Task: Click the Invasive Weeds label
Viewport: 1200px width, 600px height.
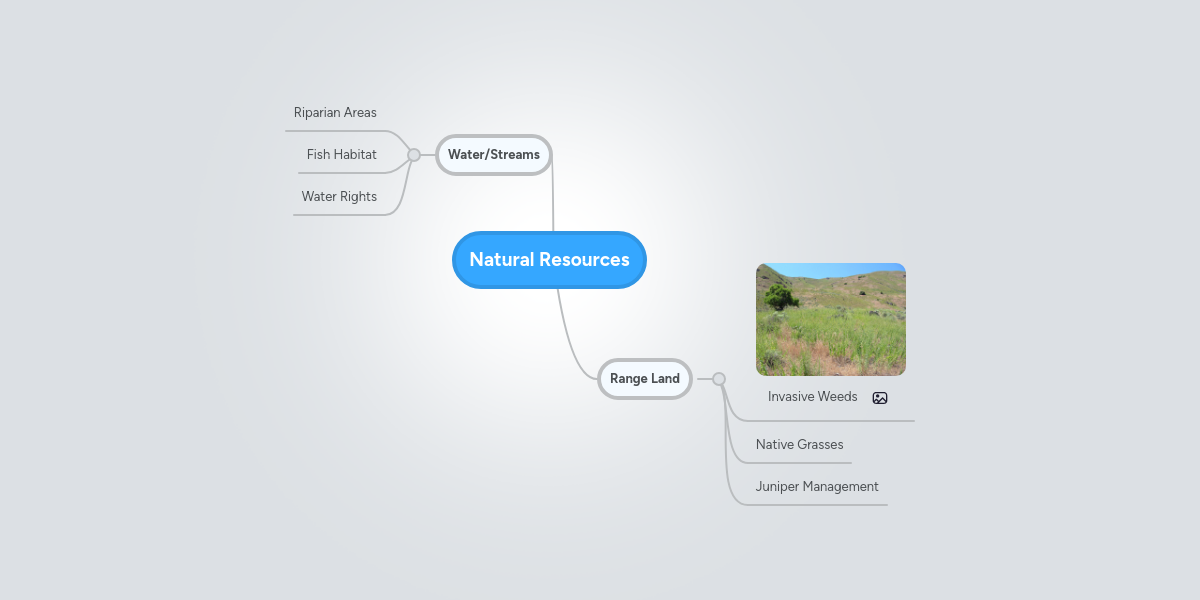Action: [812, 397]
